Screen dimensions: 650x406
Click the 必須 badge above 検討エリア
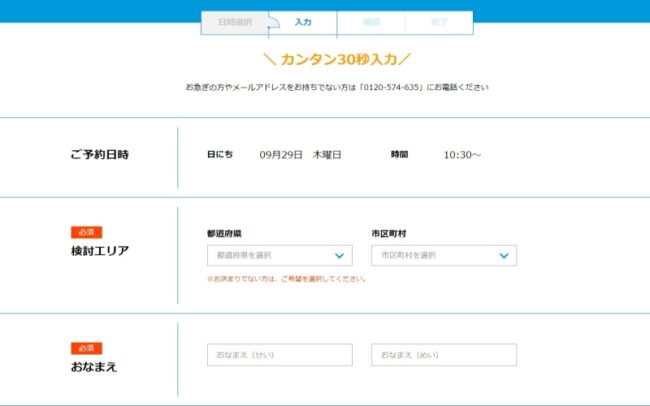click(87, 232)
